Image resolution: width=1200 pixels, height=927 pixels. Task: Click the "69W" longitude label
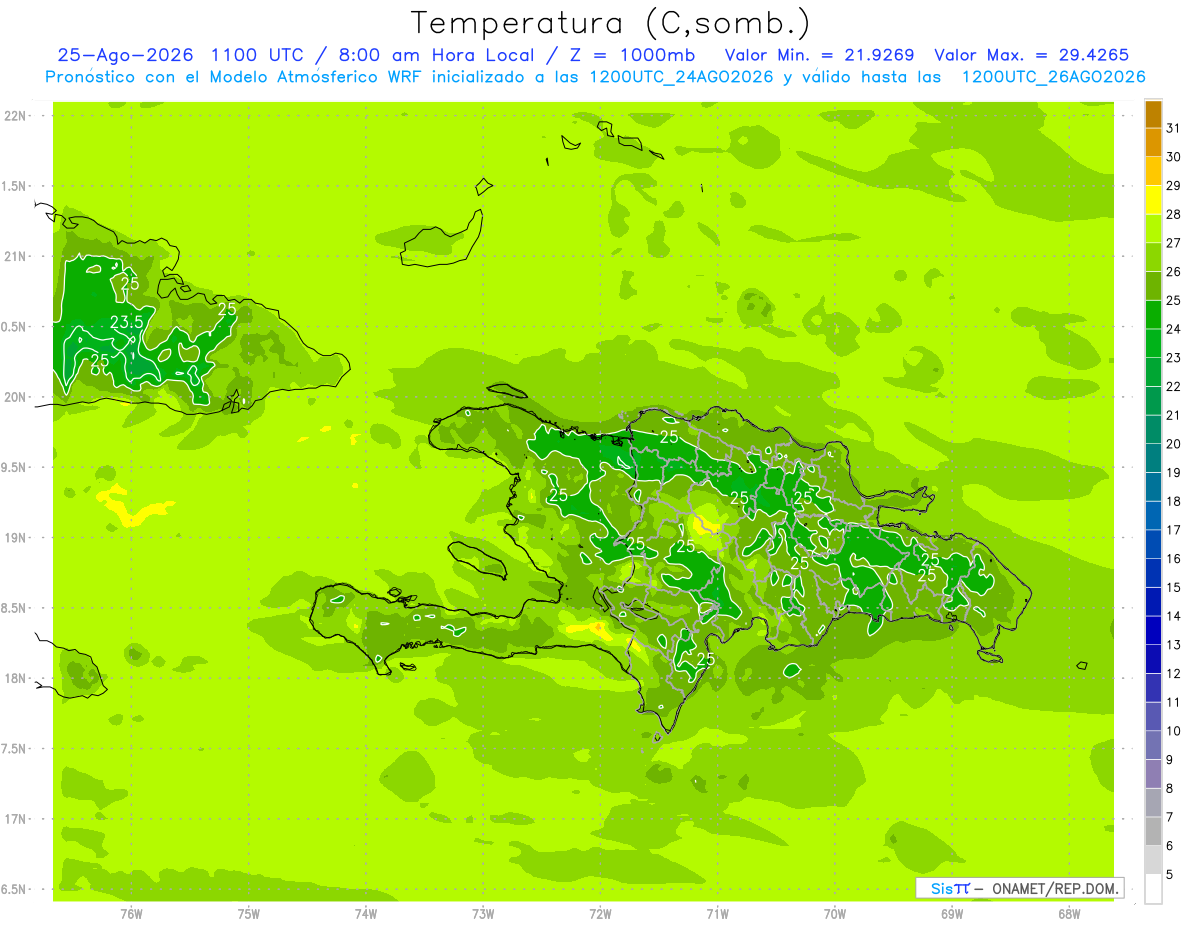coord(952,914)
